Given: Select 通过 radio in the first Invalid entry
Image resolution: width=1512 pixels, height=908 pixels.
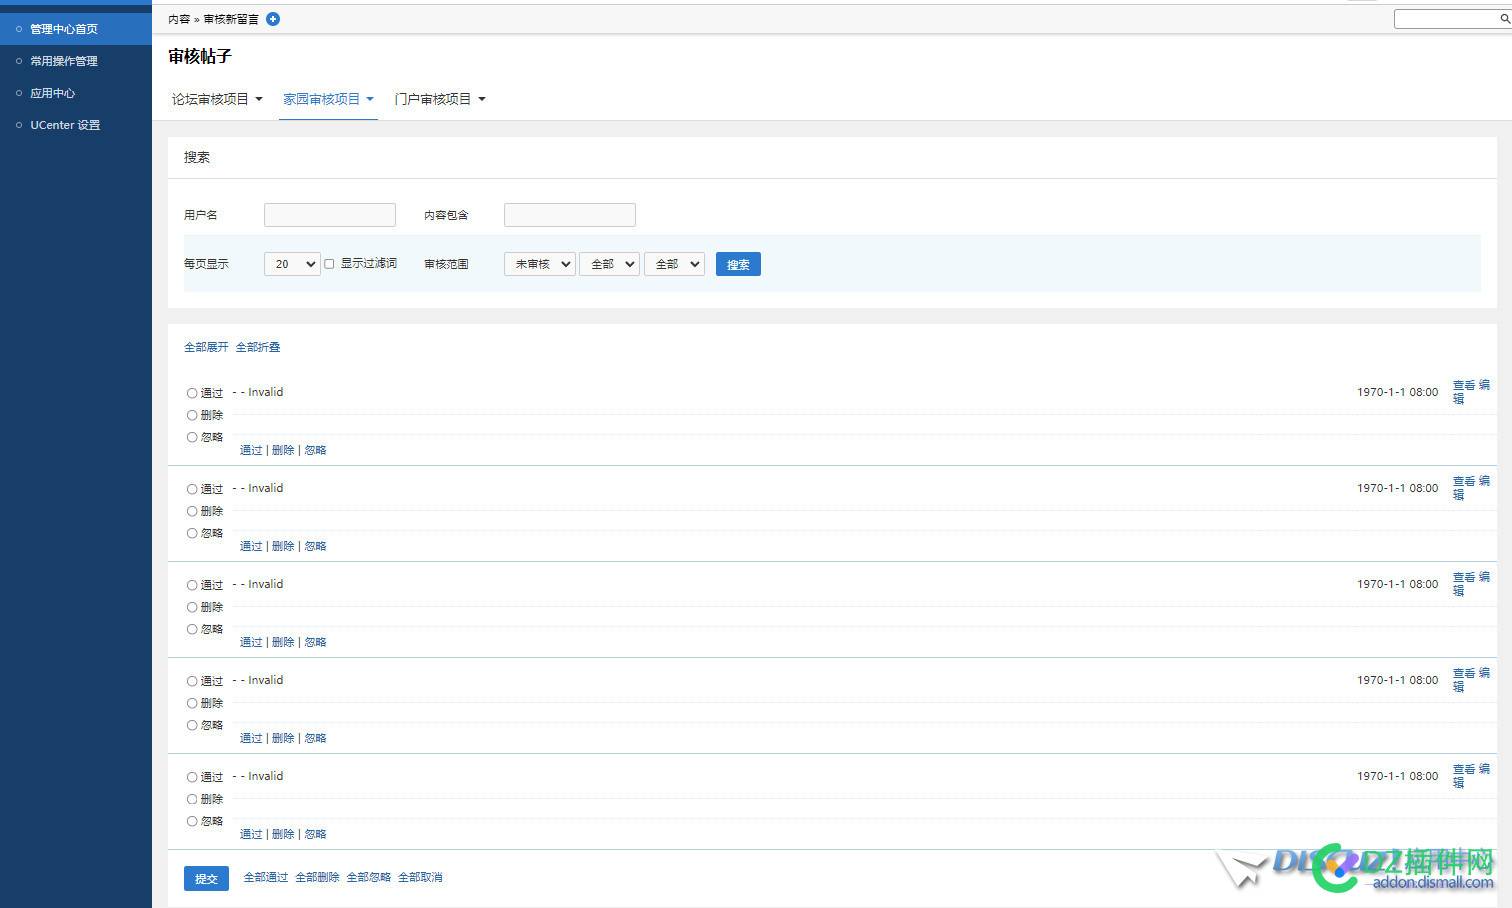Looking at the screenshot, I should (x=192, y=393).
